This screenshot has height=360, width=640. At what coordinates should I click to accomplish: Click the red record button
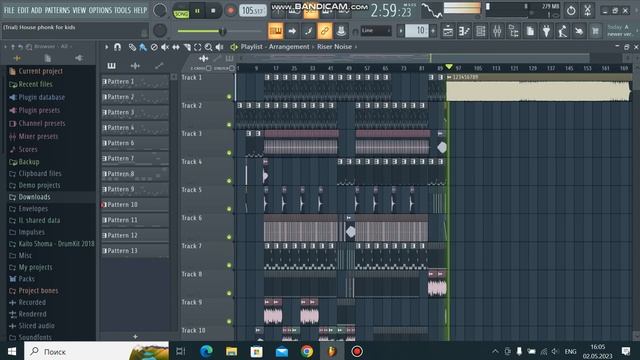(231, 11)
